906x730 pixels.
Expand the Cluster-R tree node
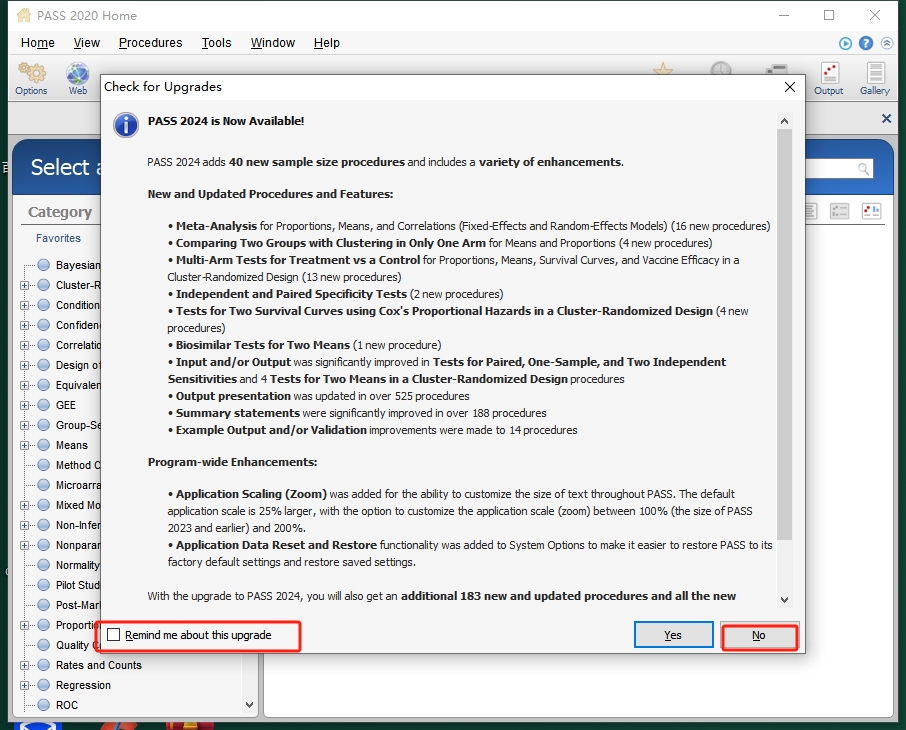point(24,285)
